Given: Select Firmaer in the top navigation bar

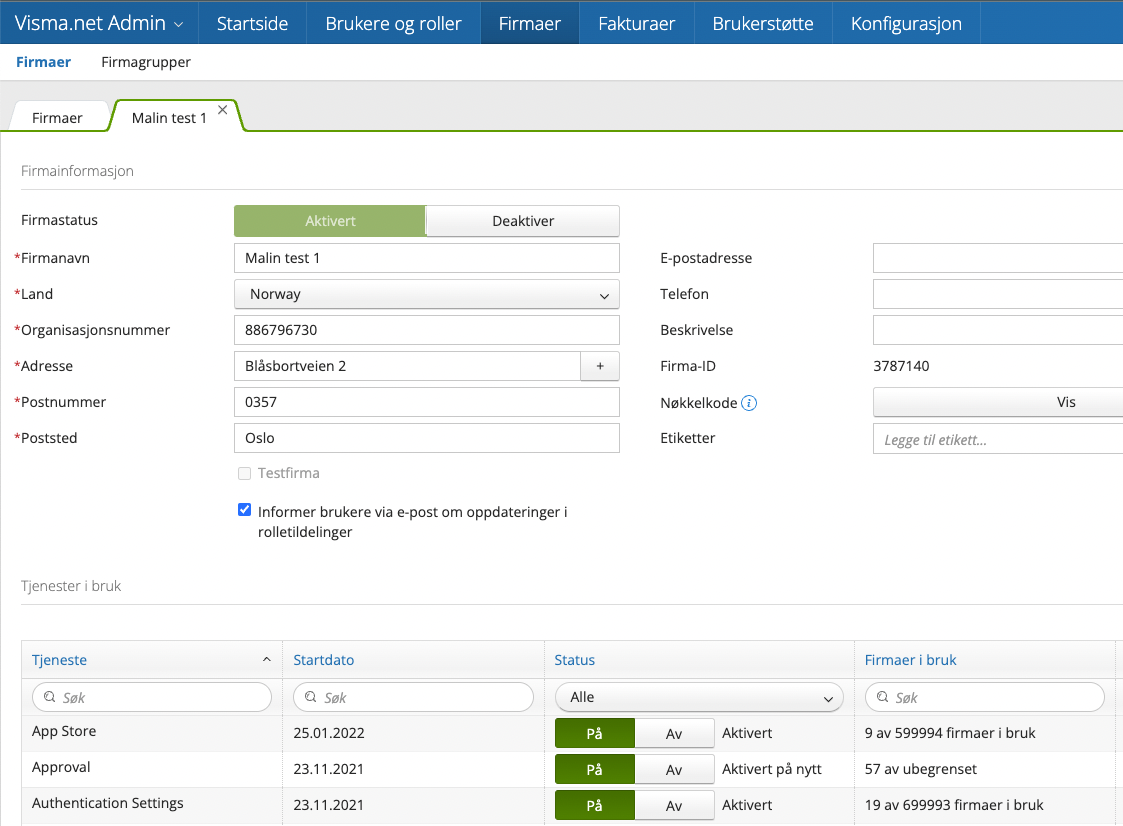Looking at the screenshot, I should 529,23.
